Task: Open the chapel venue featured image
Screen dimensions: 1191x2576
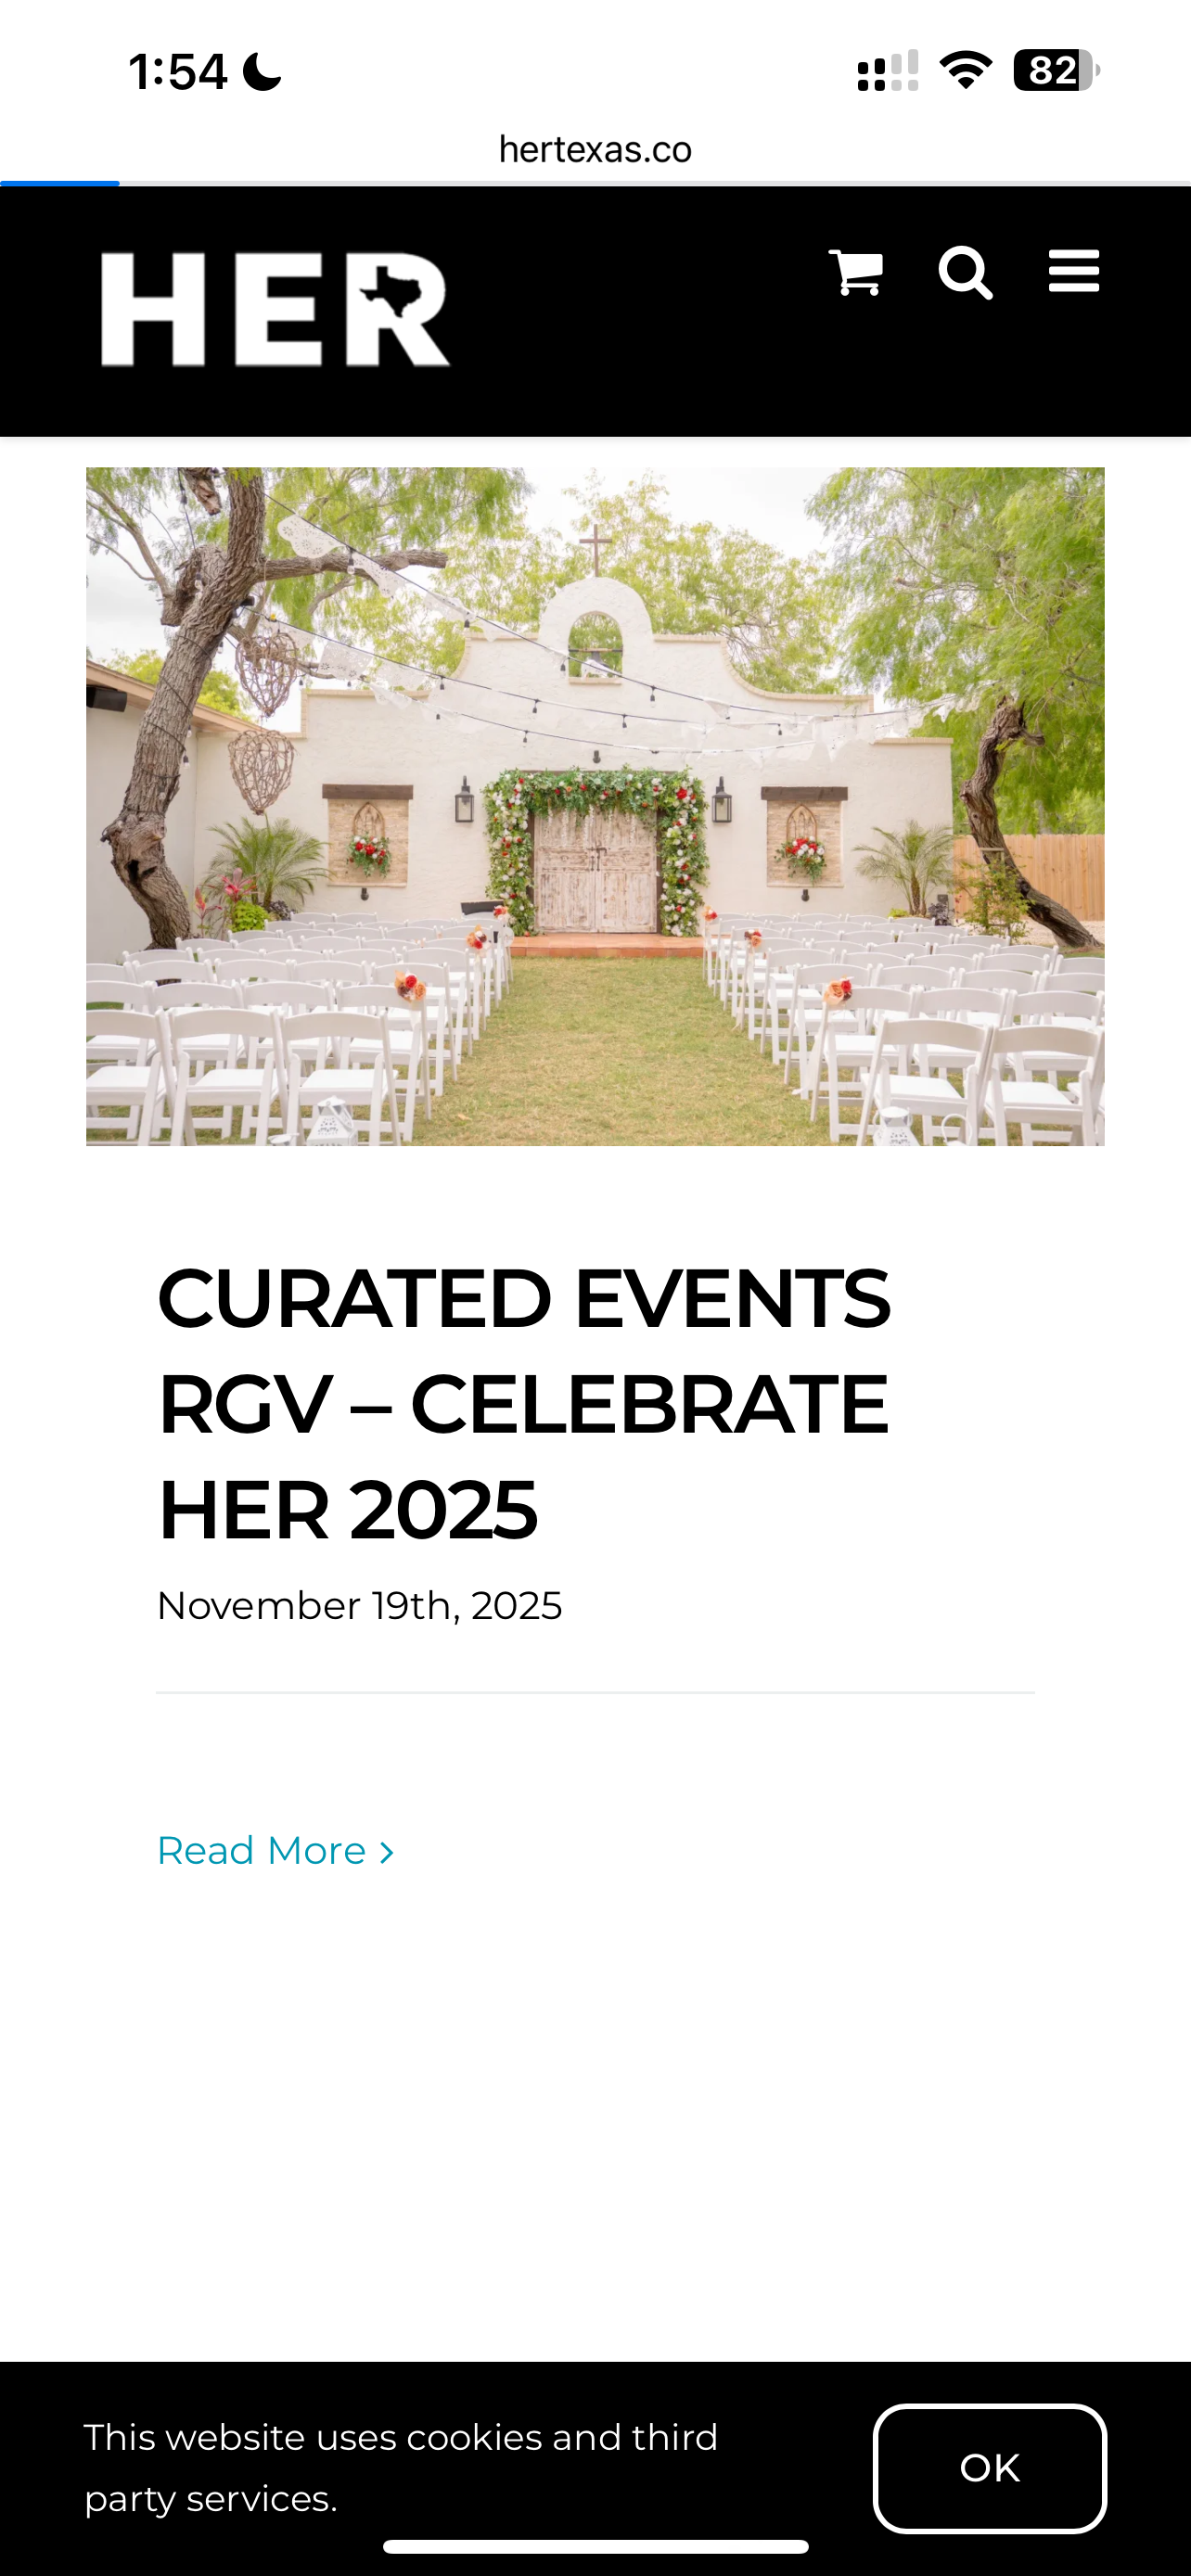Action: click(595, 806)
